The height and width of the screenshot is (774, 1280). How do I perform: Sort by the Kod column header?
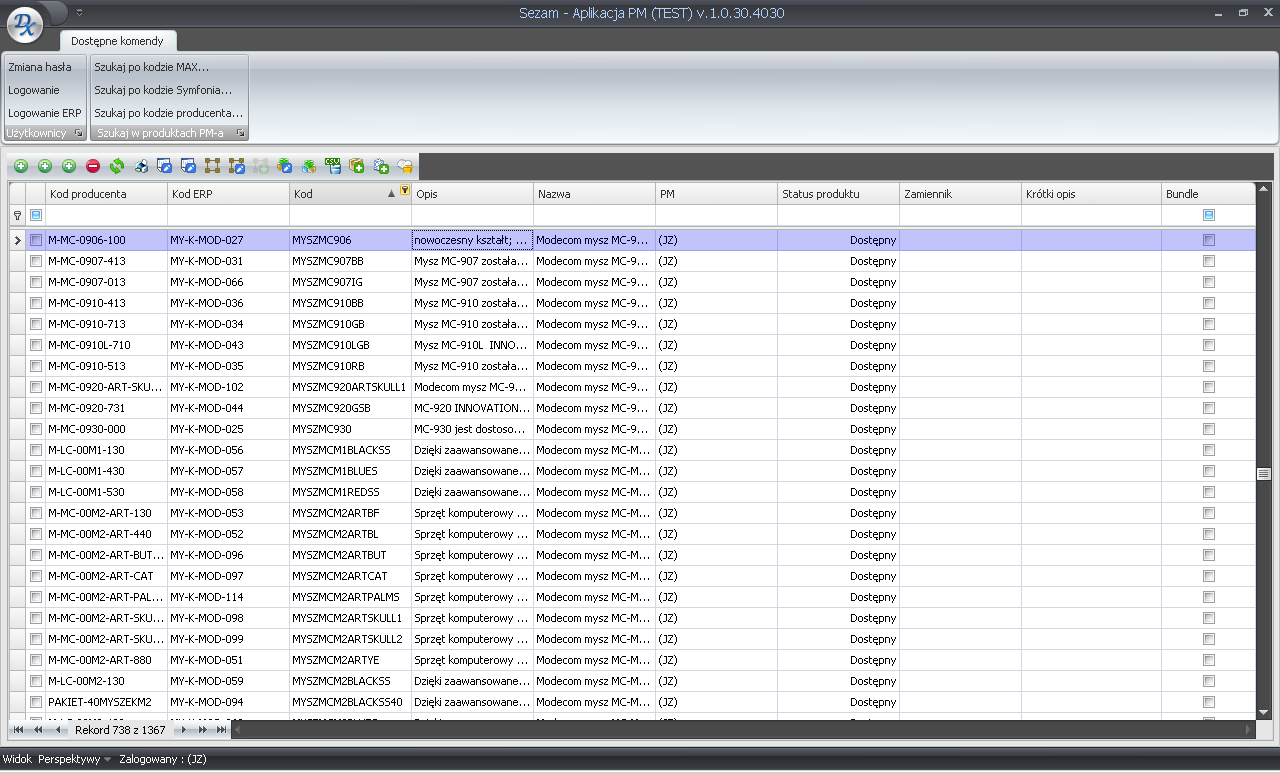tap(350, 194)
